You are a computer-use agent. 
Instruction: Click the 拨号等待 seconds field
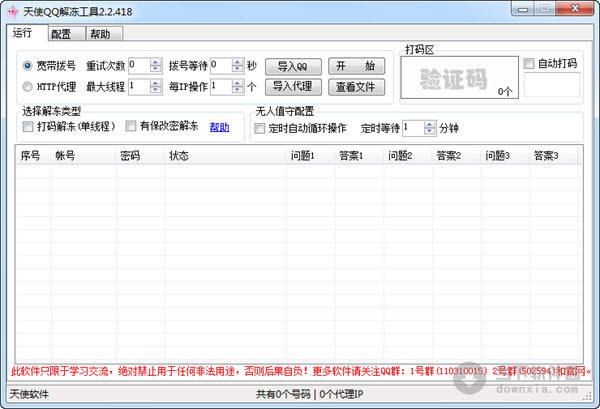221,65
